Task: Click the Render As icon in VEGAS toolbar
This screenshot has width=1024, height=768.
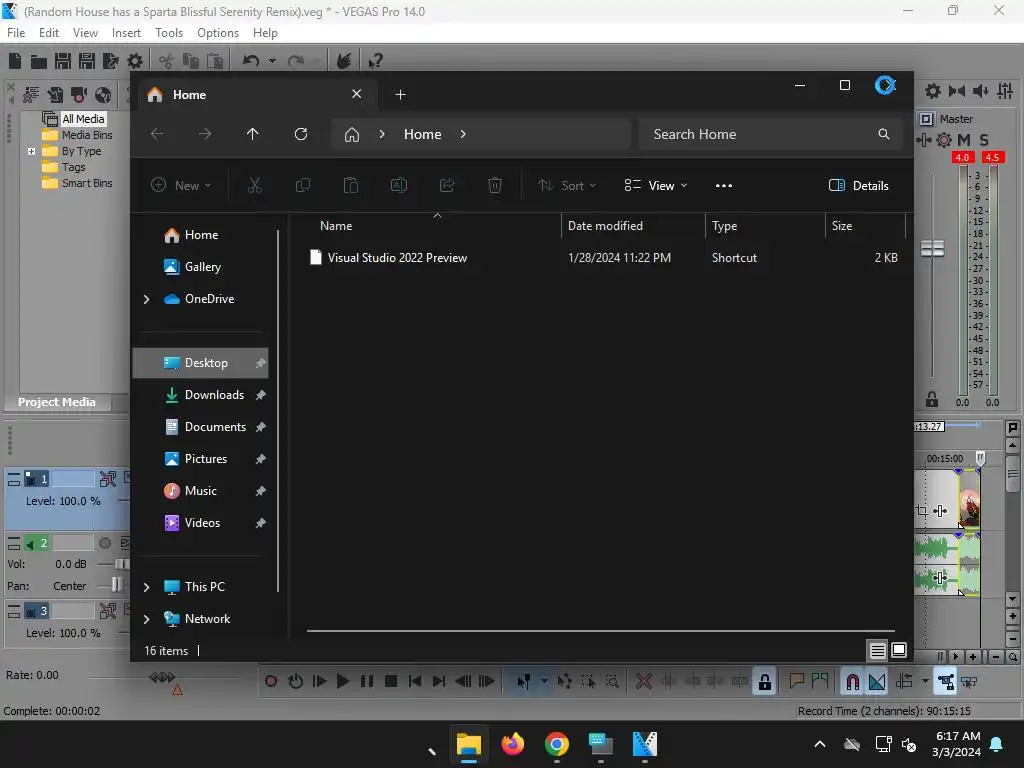Action: coord(111,61)
